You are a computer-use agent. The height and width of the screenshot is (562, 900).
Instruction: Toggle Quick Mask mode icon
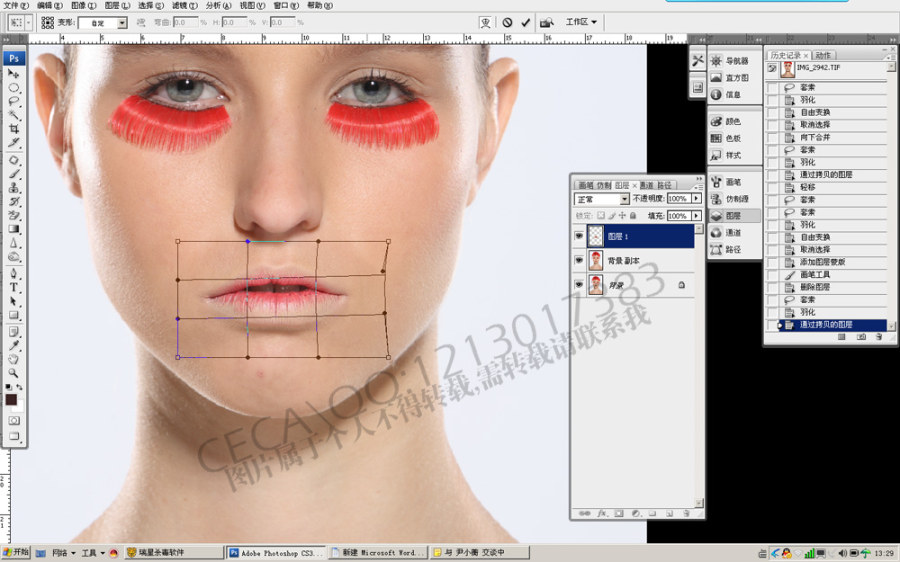[x=14, y=421]
